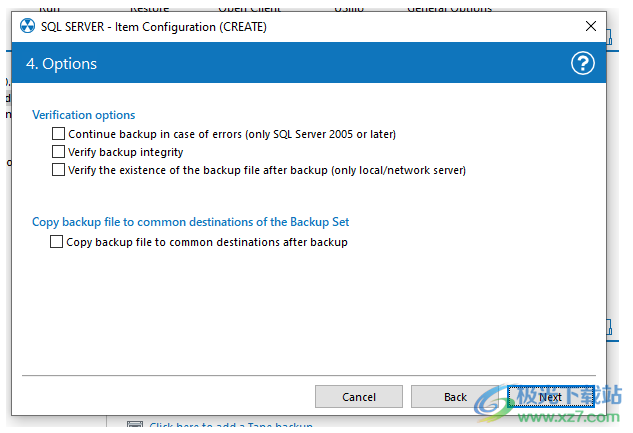Click the '4. Options' step header
Image resolution: width=633 pixels, height=433 pixels.
click(x=62, y=64)
